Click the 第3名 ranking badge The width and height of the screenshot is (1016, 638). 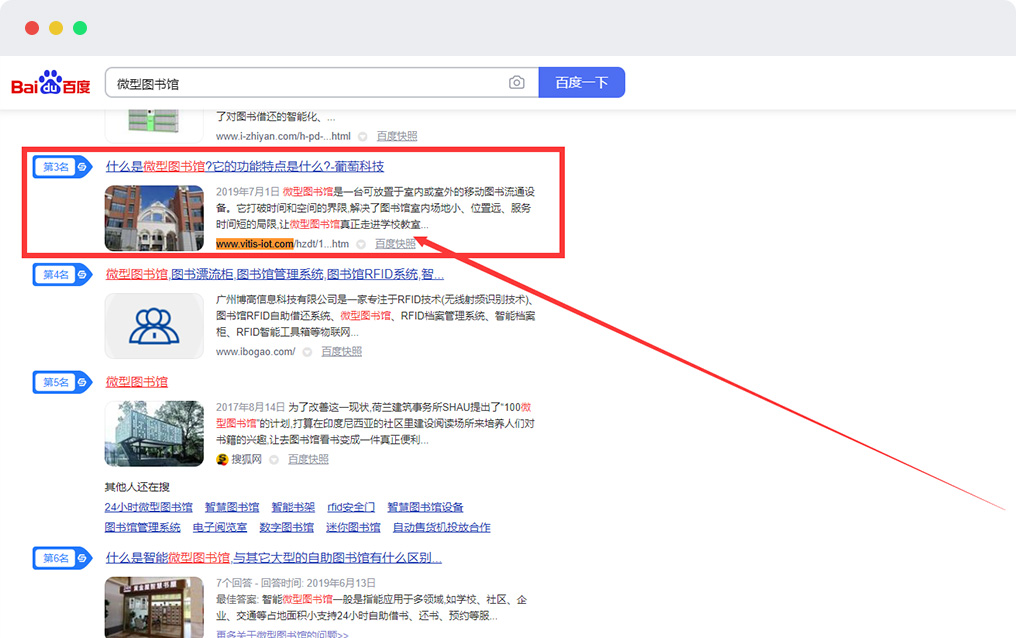point(63,167)
